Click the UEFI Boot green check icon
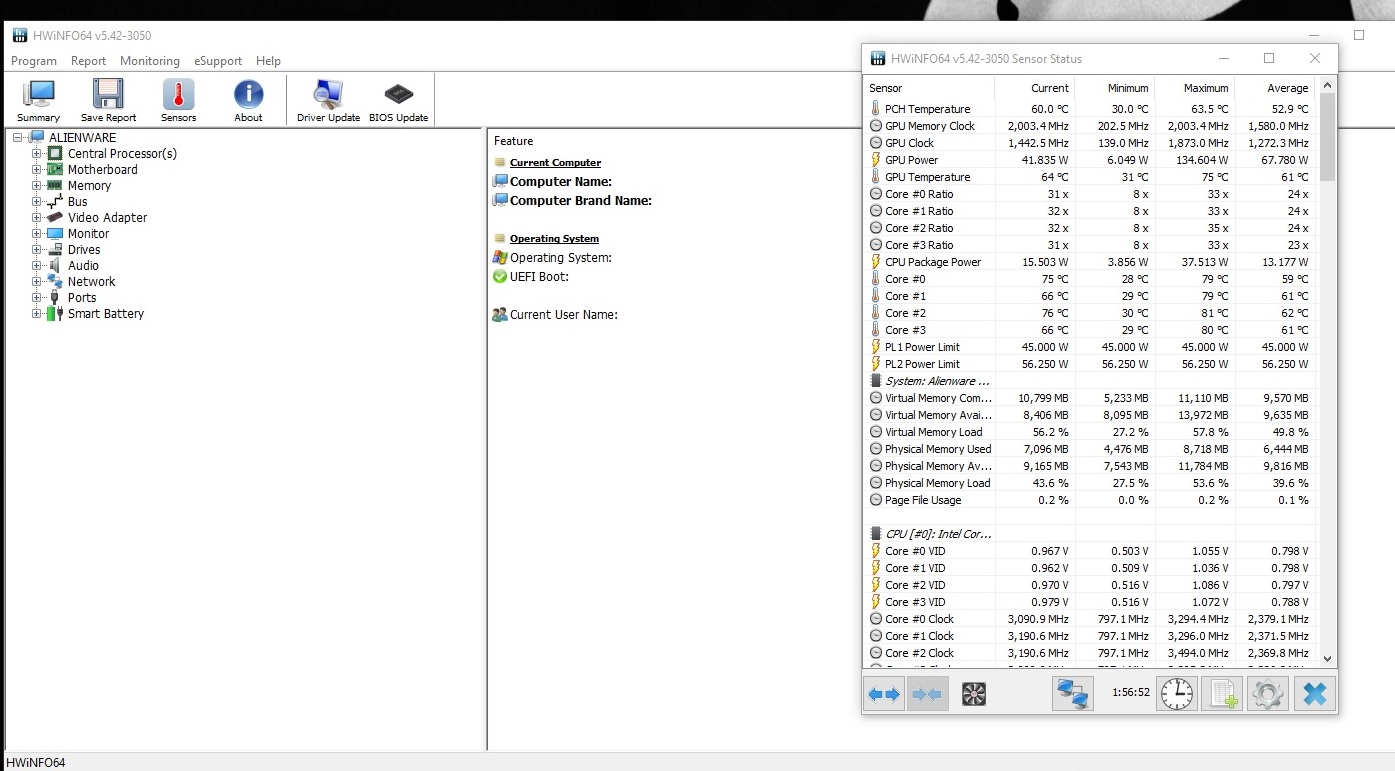This screenshot has width=1395, height=771. click(500, 276)
